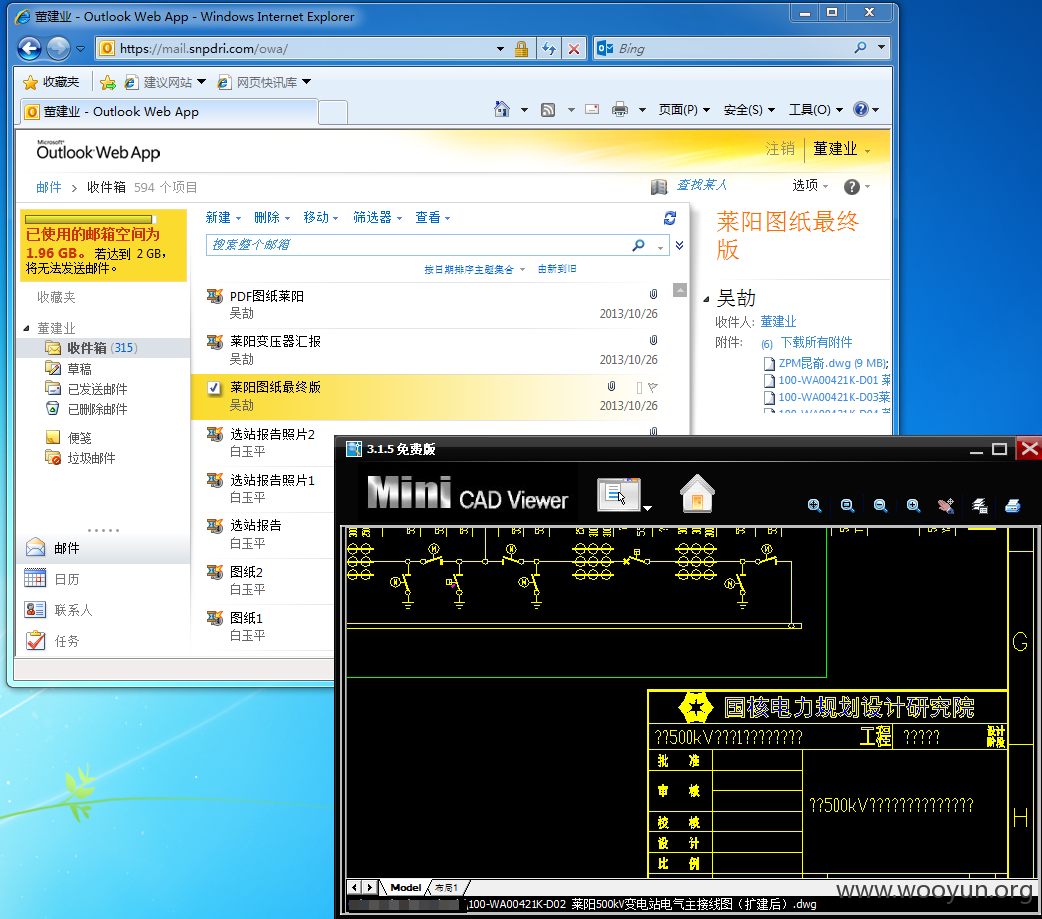1042x919 pixels.
Task: Open the 已删除邮件 folder
Action: [x=97, y=409]
